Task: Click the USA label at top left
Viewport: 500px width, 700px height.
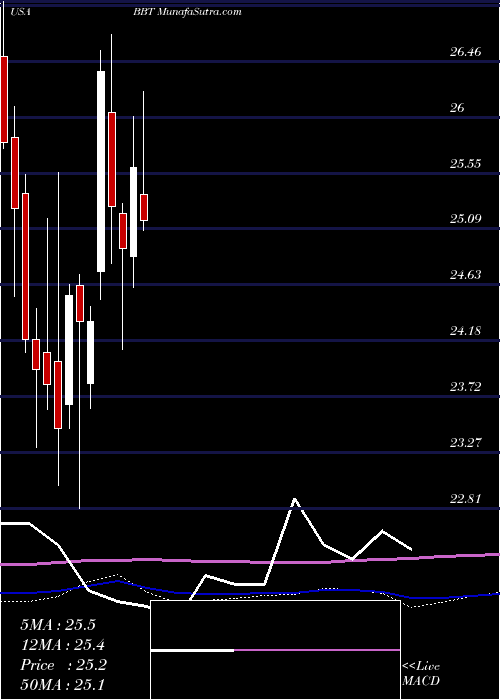Action: click(x=21, y=12)
